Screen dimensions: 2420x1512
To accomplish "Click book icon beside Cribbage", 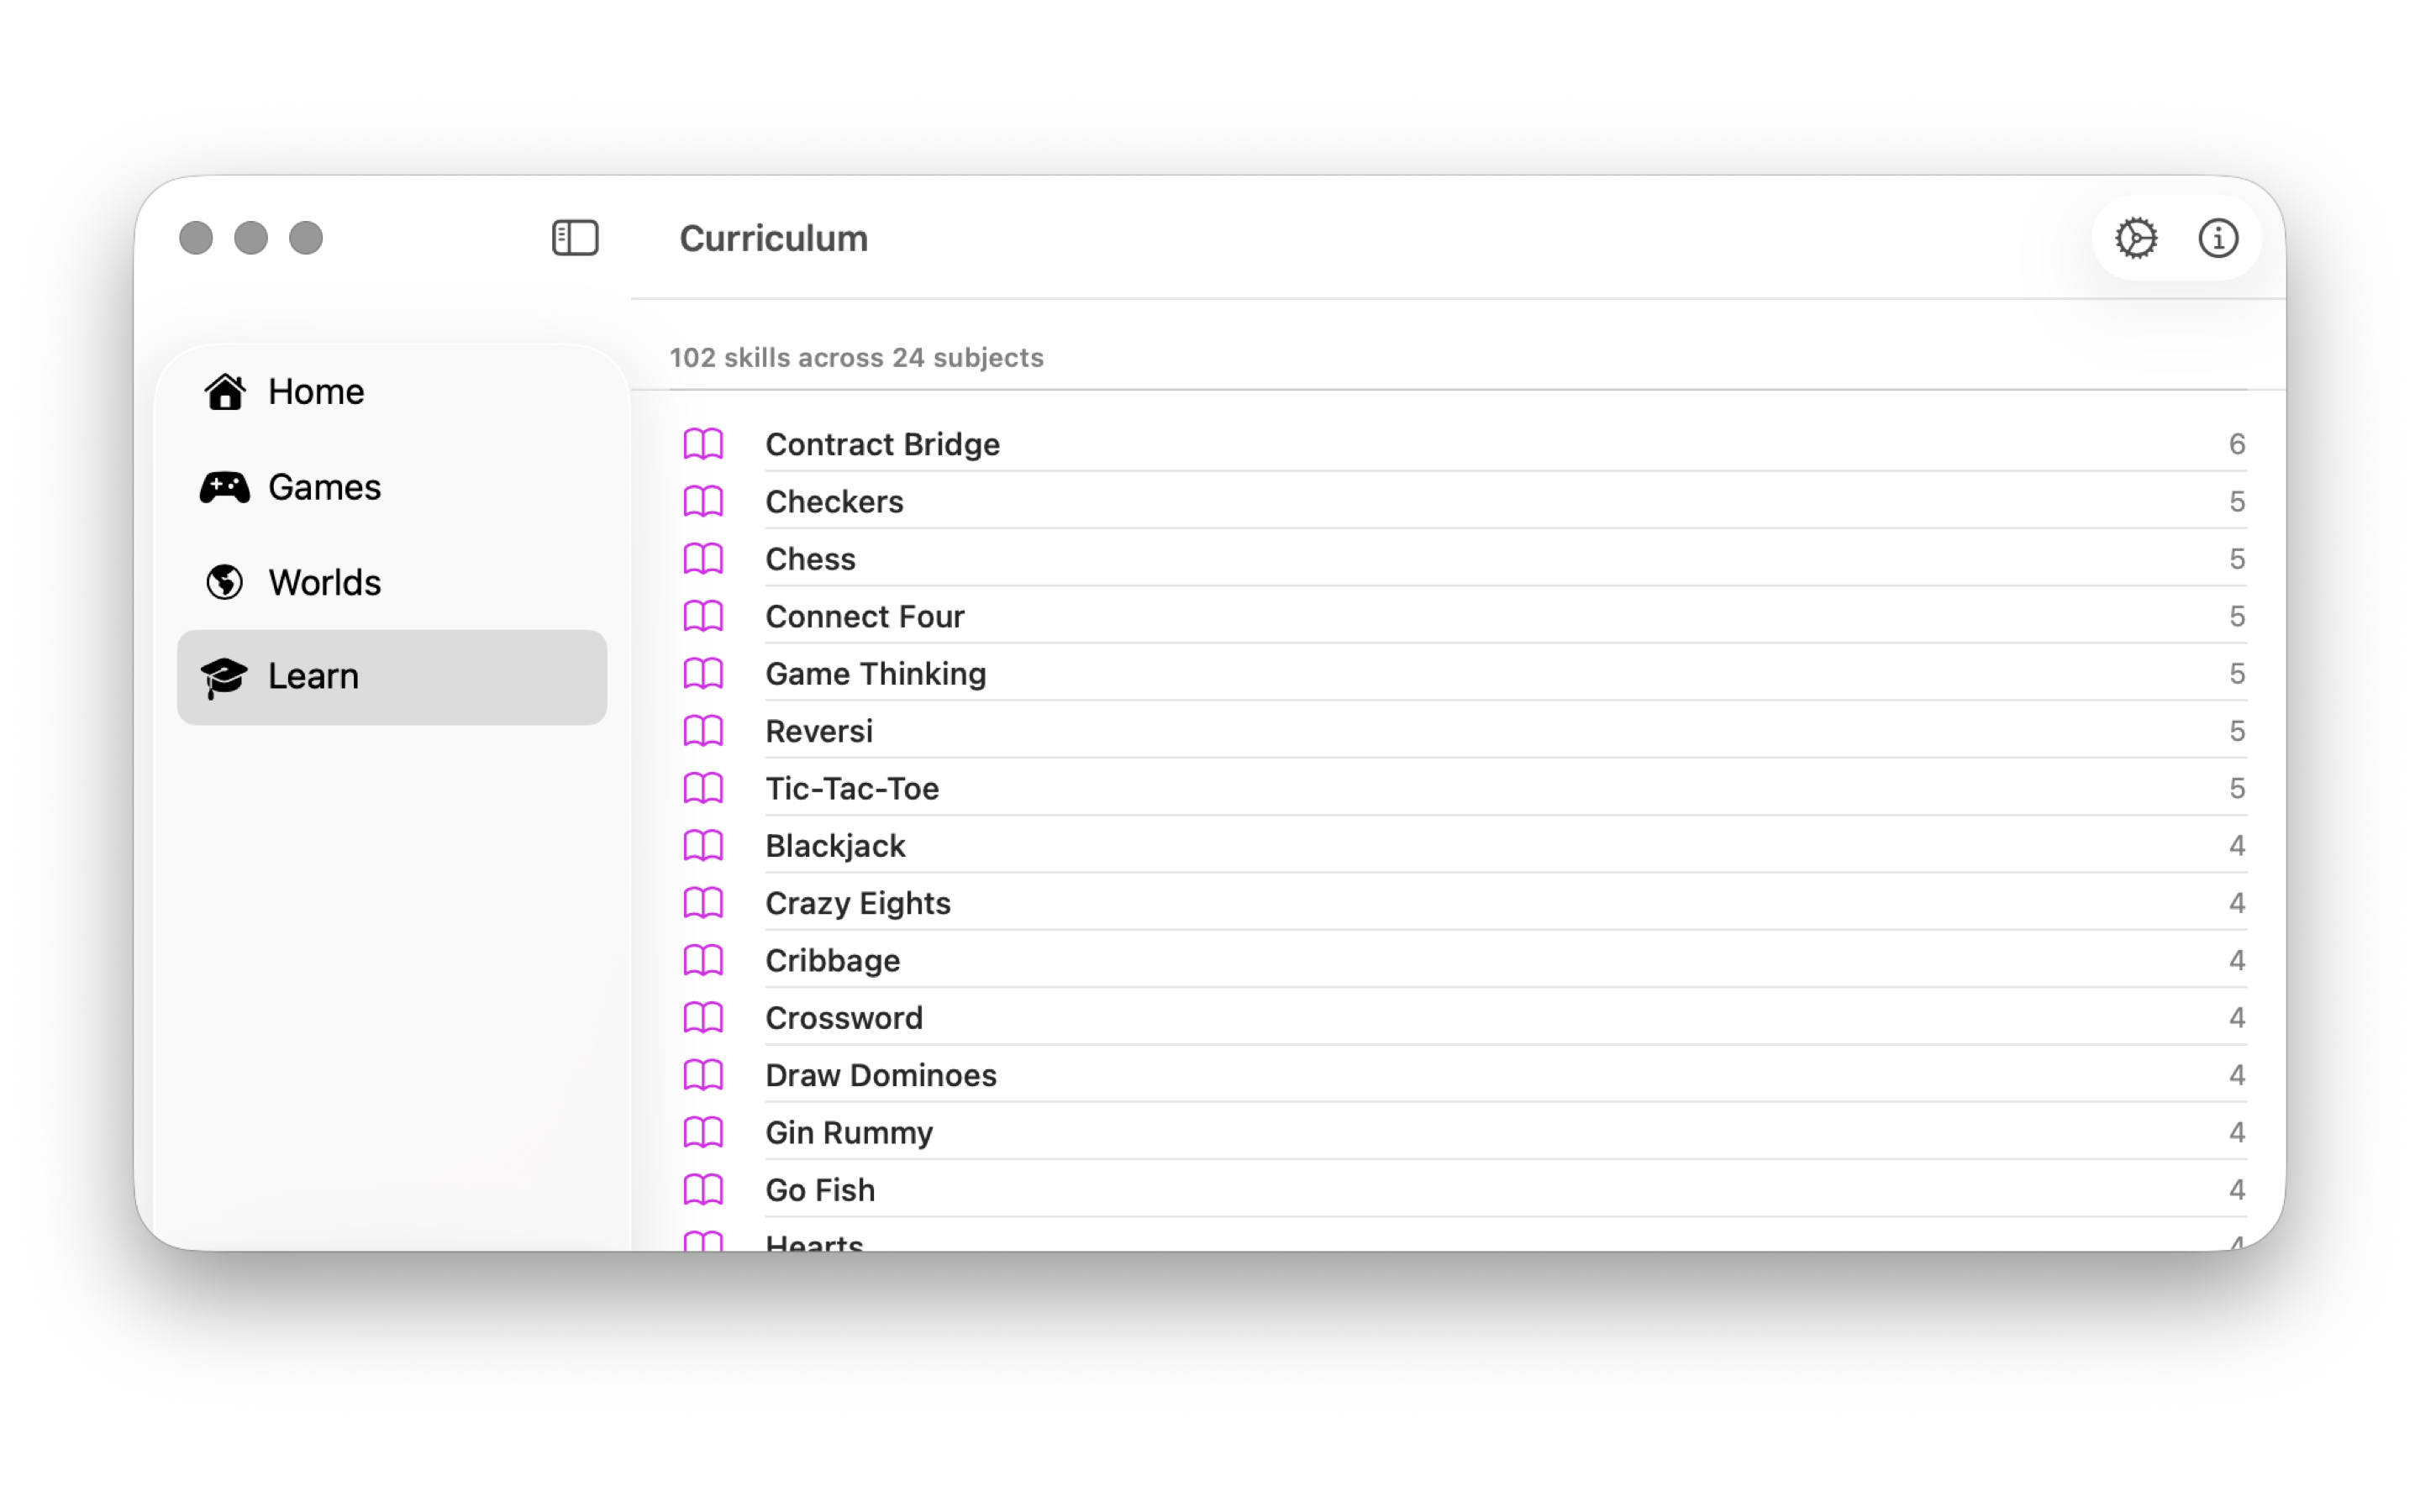I will [703, 960].
